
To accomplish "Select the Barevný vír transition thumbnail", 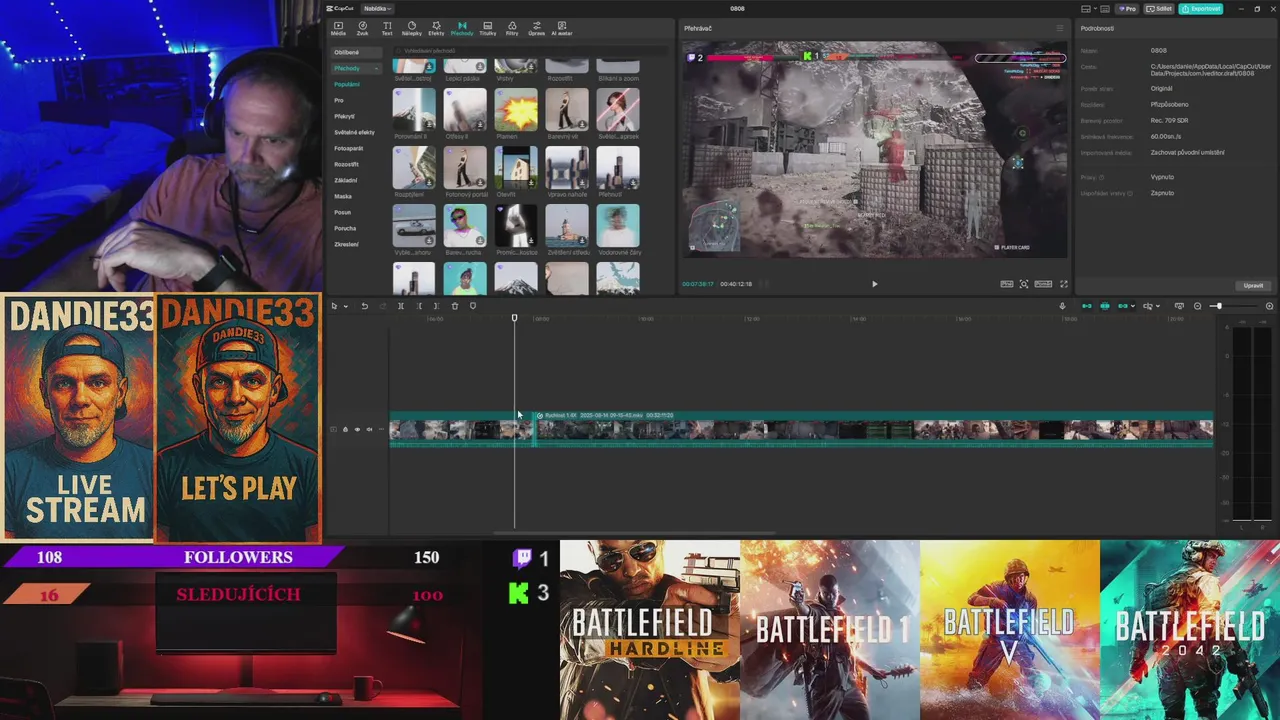I will click(x=567, y=109).
